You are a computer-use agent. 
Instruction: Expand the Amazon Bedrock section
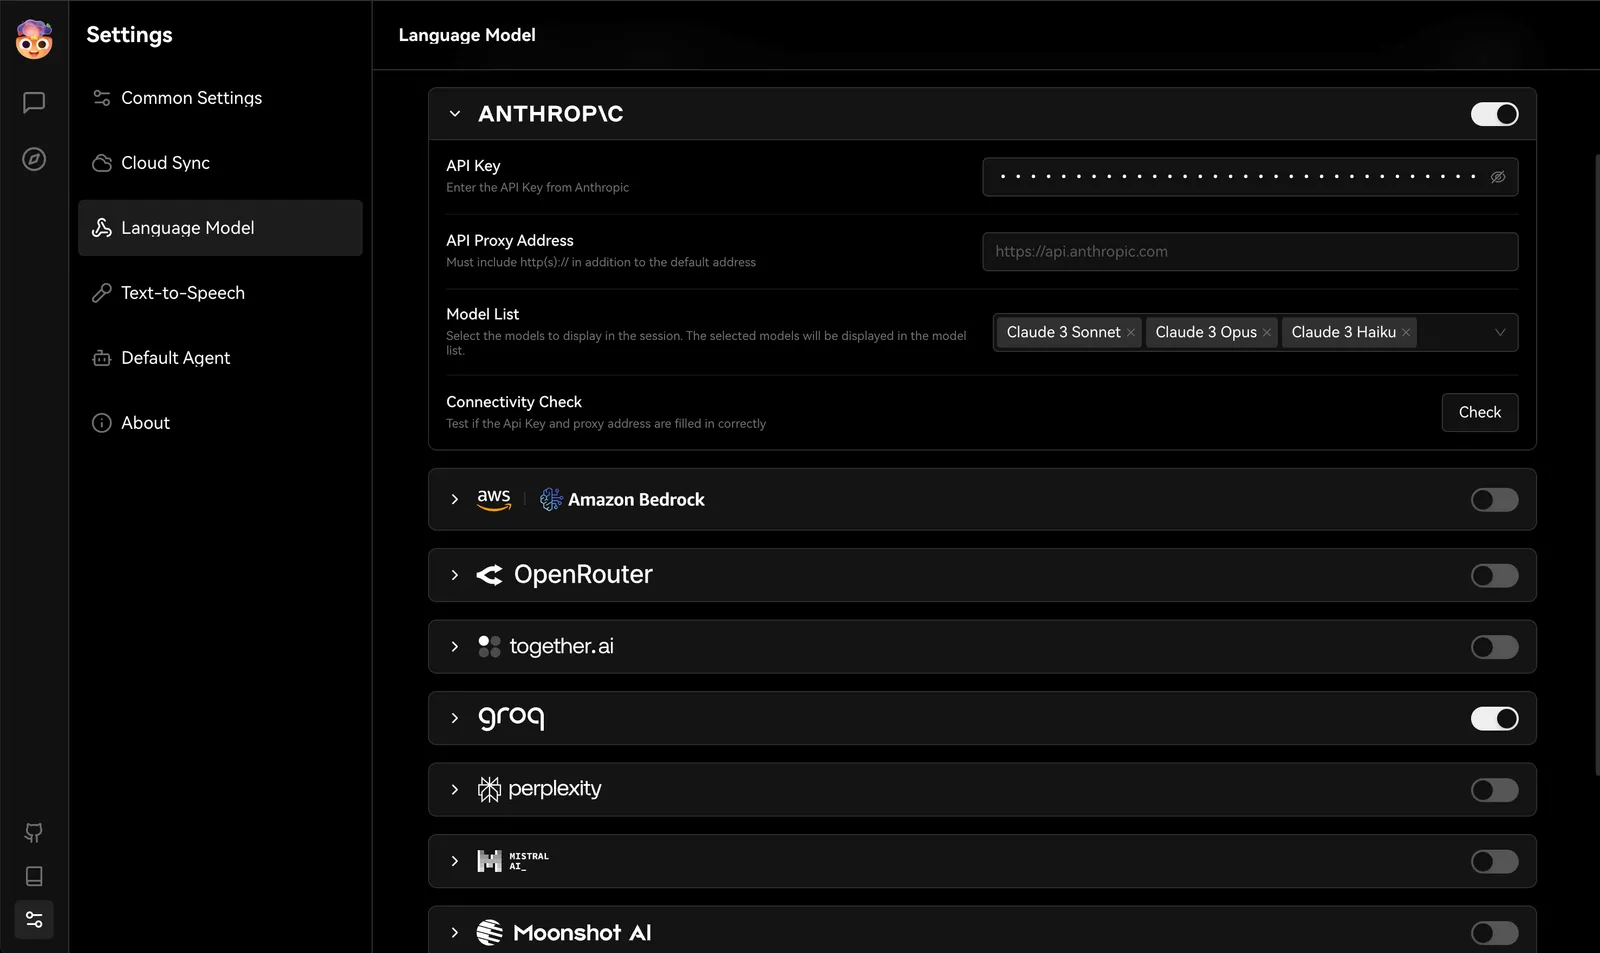tap(455, 499)
